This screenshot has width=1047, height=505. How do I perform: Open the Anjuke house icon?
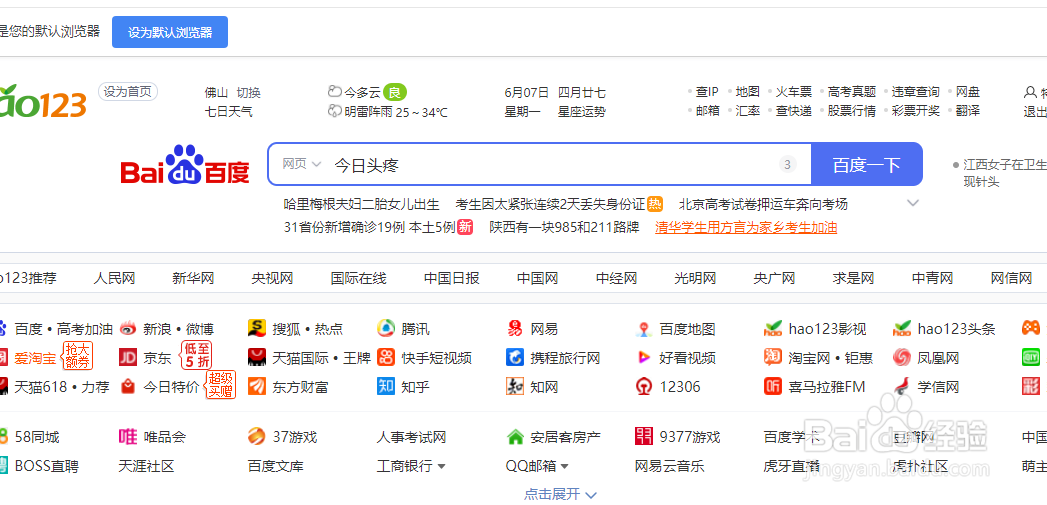click(x=515, y=437)
